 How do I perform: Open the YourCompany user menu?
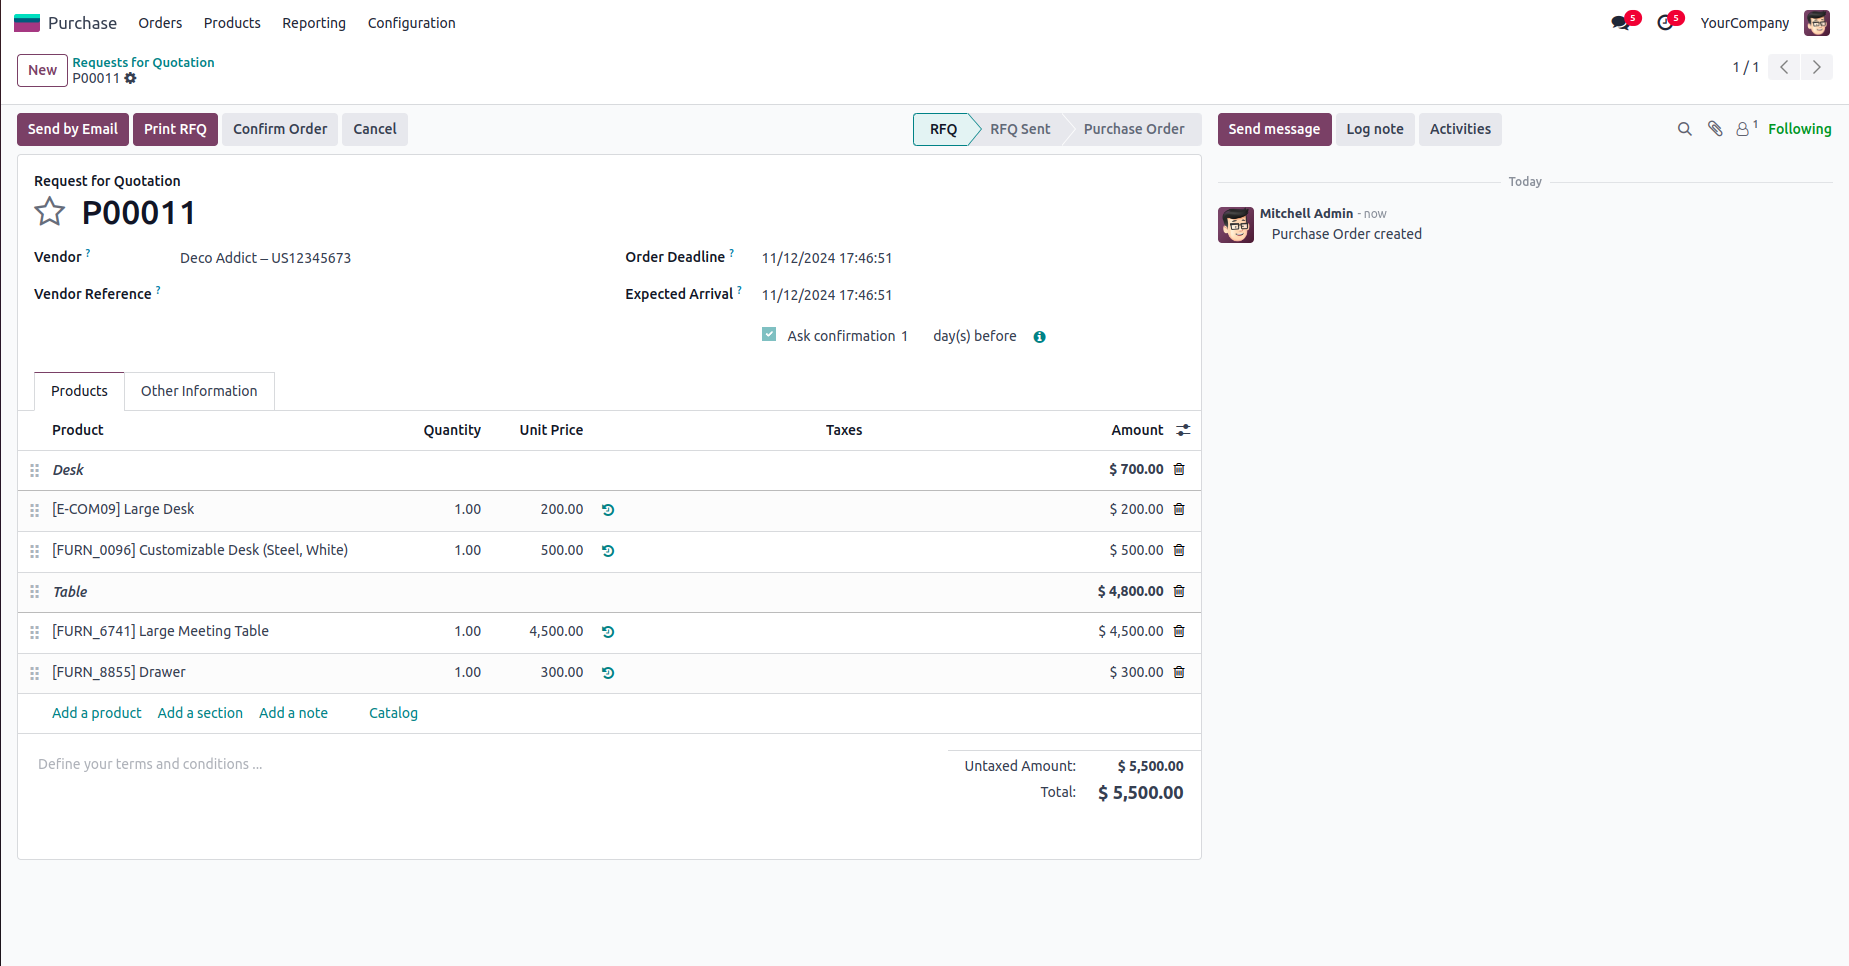1744,23
